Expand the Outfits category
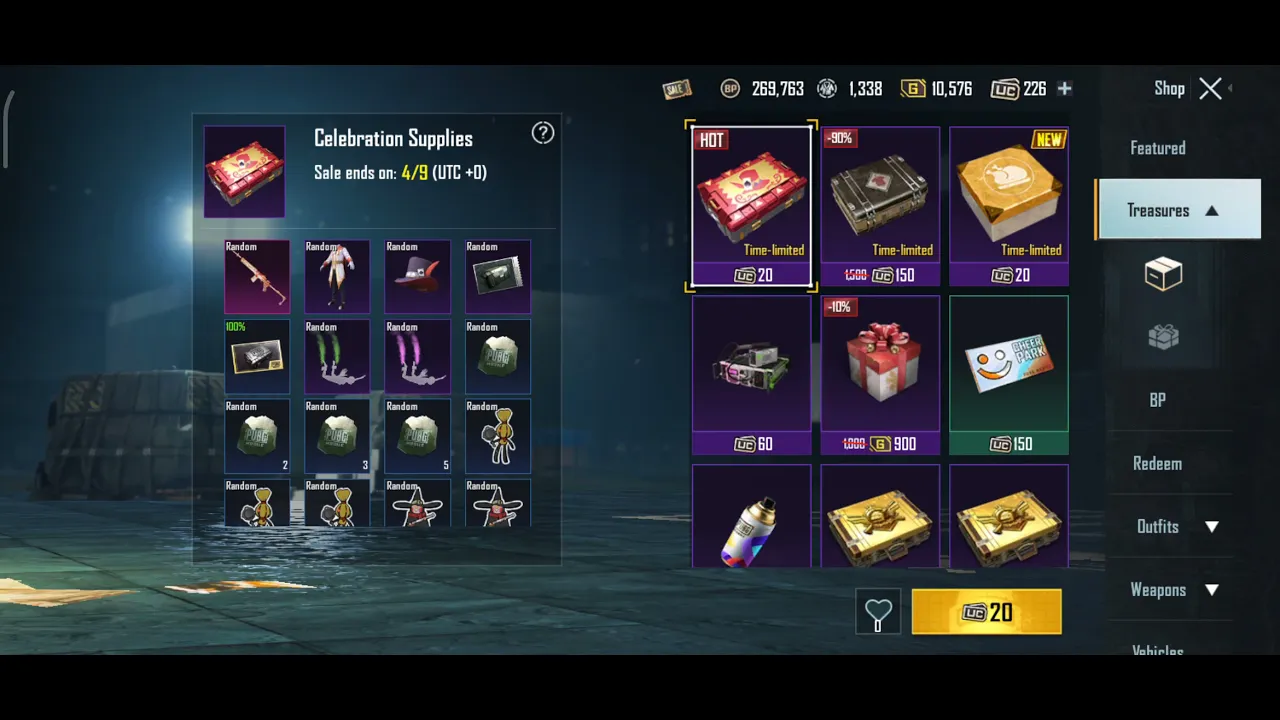 pos(1178,527)
